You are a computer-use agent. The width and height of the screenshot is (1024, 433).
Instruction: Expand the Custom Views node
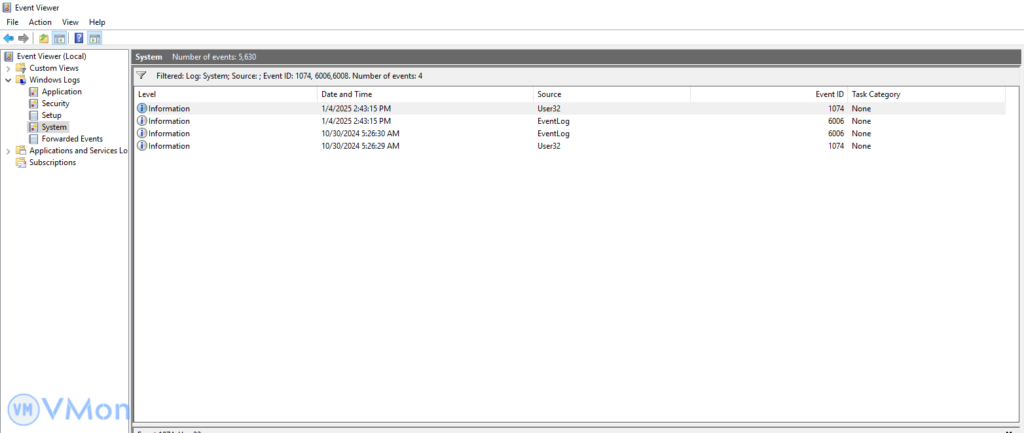(8, 68)
